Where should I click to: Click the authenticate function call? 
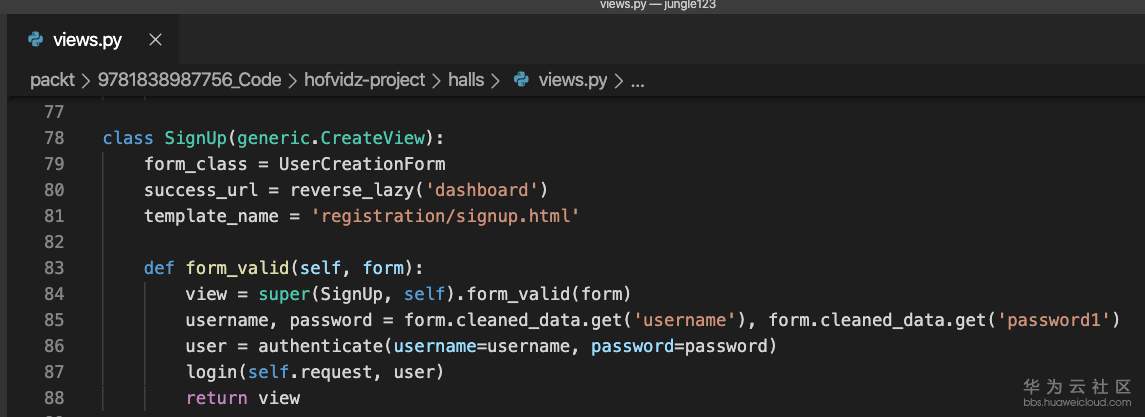click(x=320, y=346)
